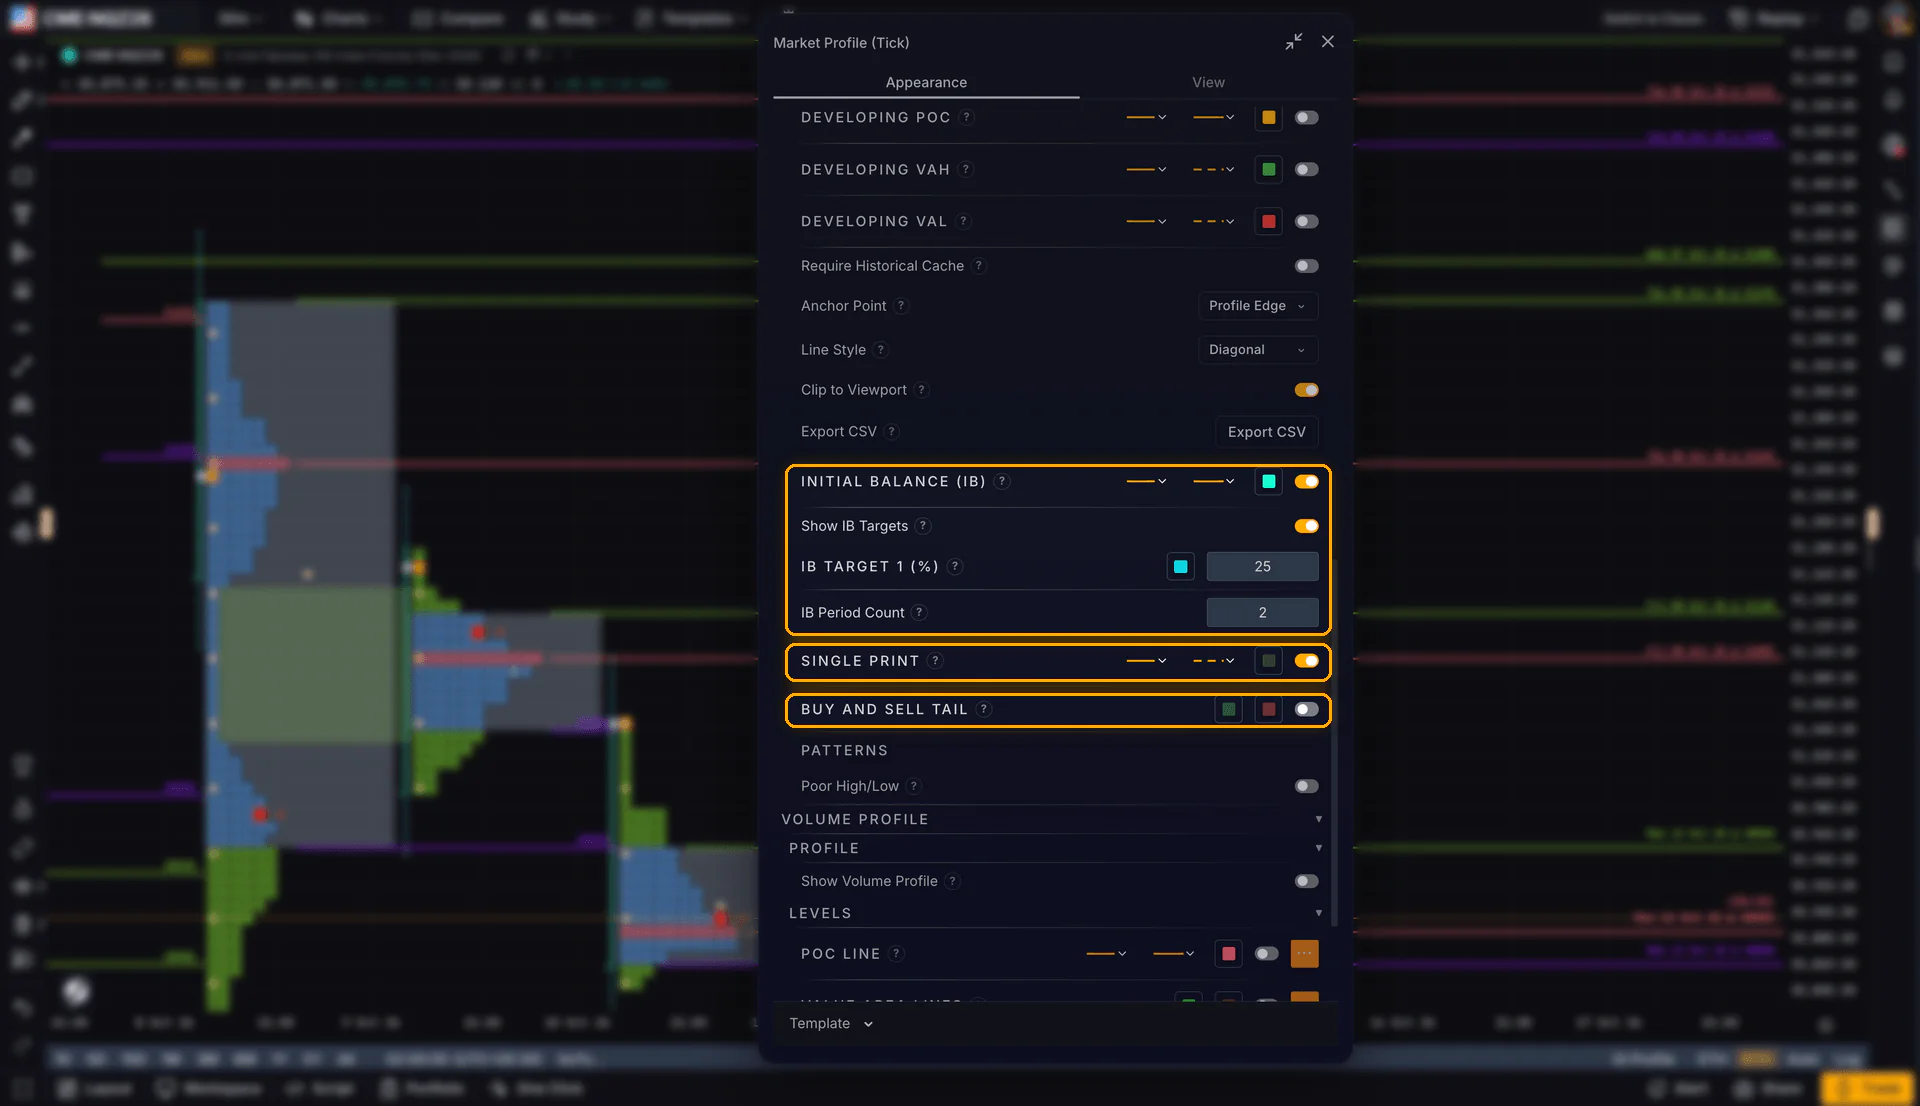
Task: Shrink the Market Profile dialog with collapse icon
Action: point(1294,42)
